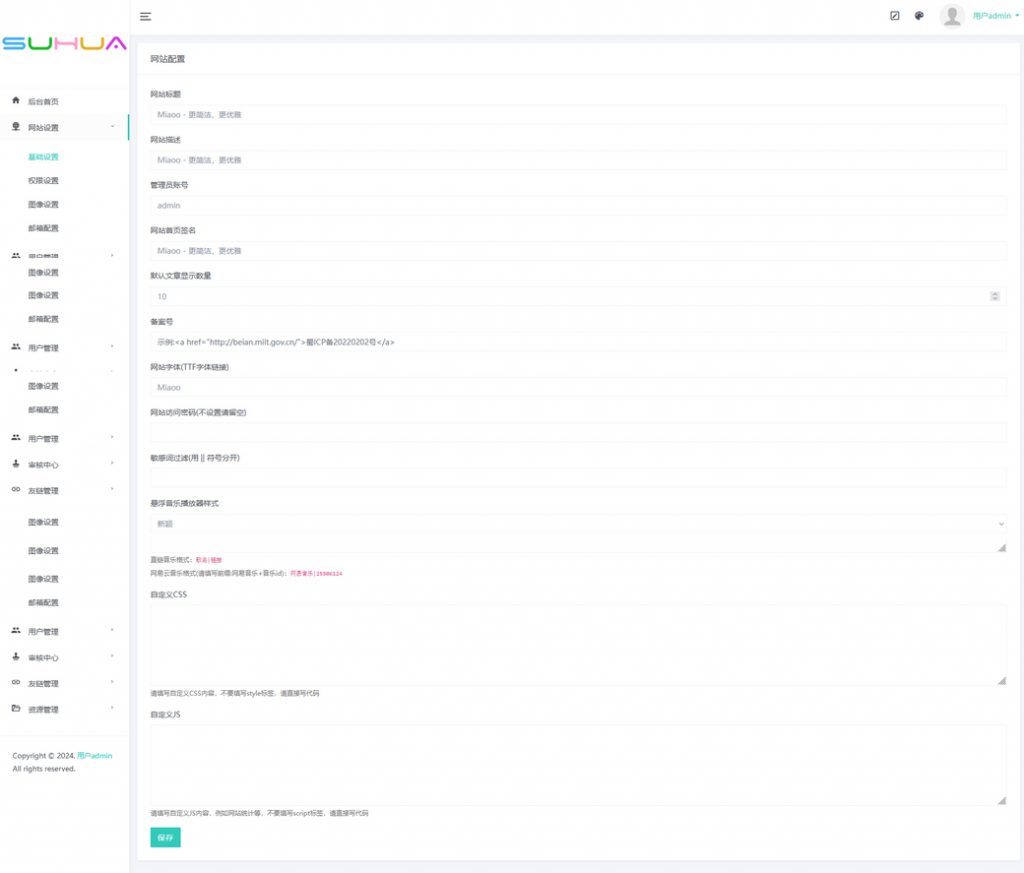Click the folder icon beside 资源管理

(16, 709)
